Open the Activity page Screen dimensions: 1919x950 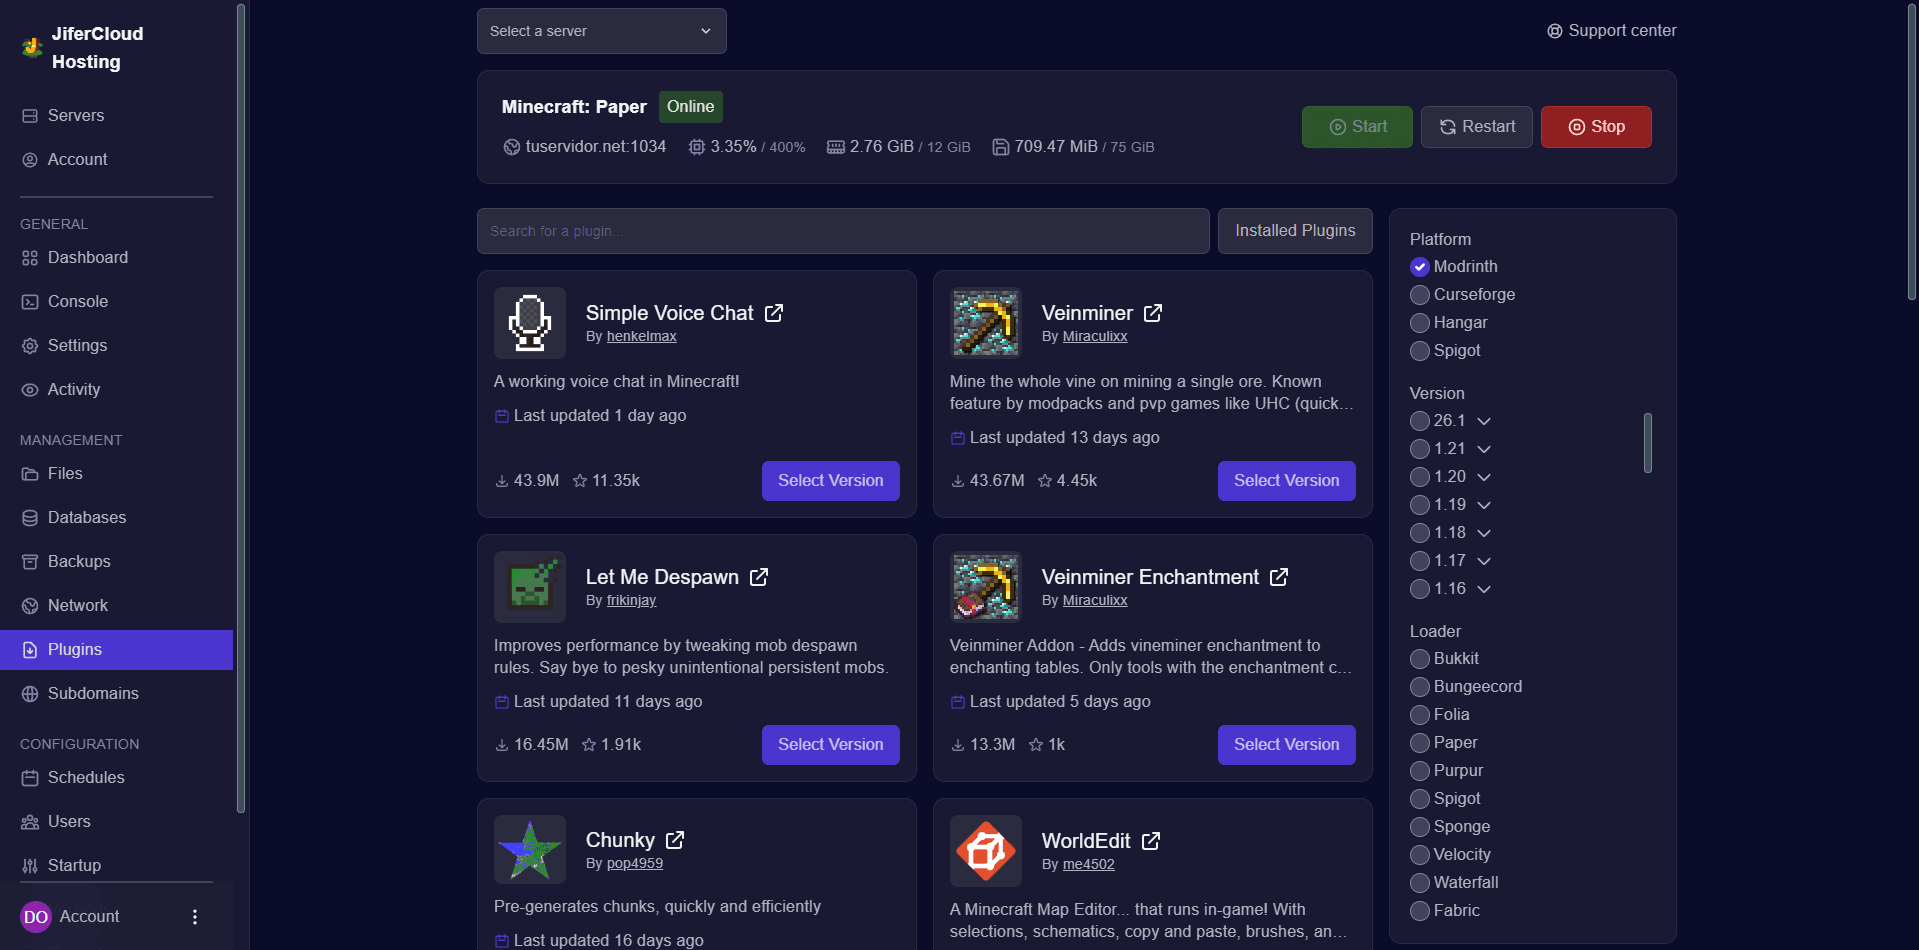(x=116, y=390)
